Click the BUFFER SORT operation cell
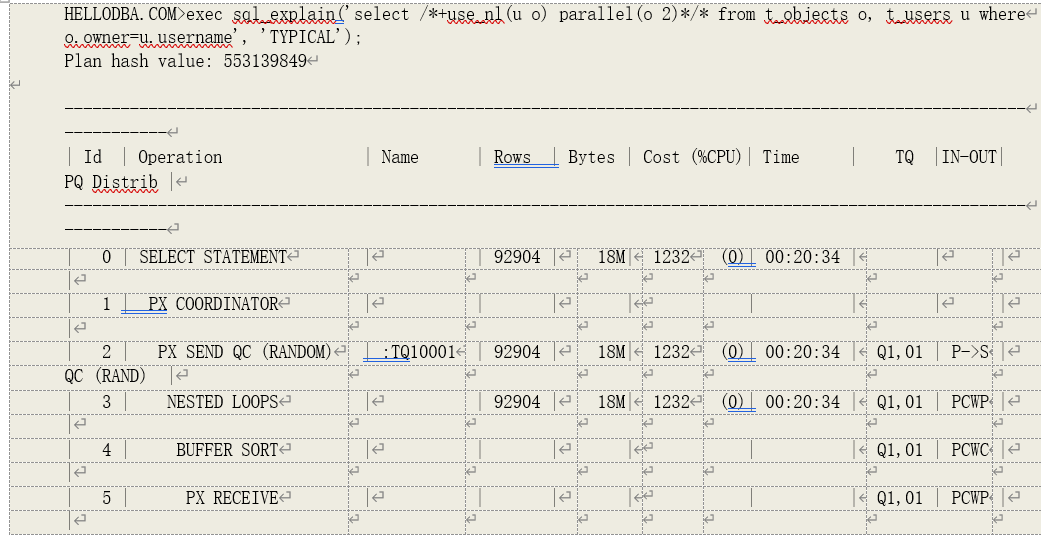 pyautogui.click(x=227, y=450)
